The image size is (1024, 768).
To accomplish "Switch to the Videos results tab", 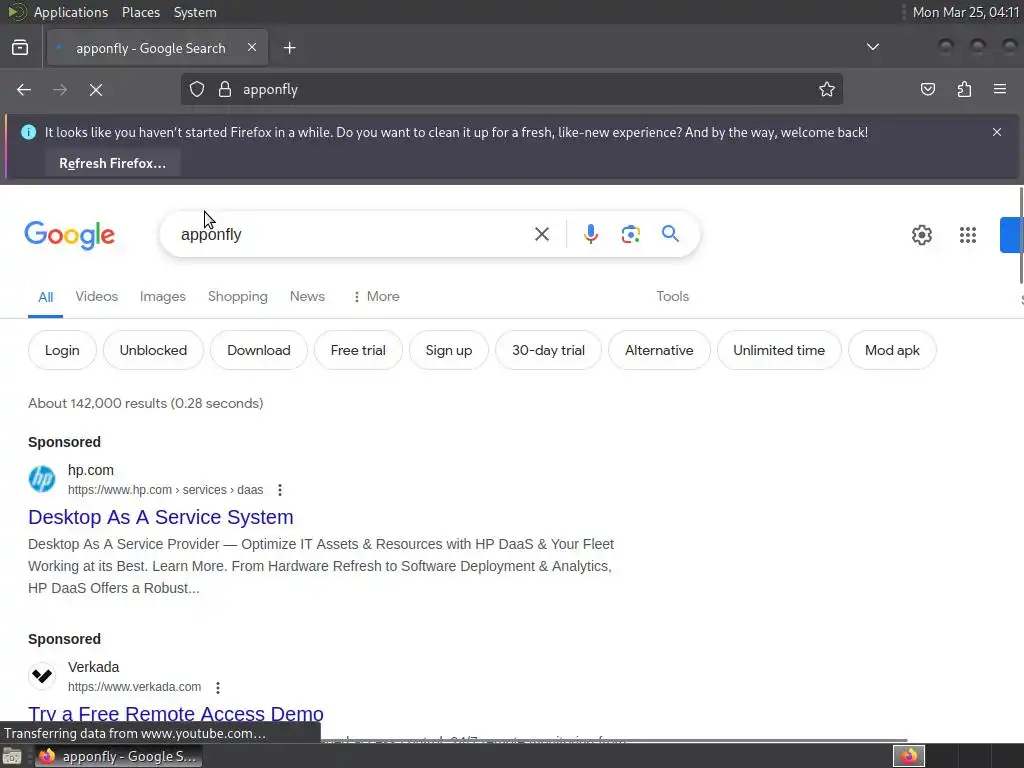I will (97, 296).
